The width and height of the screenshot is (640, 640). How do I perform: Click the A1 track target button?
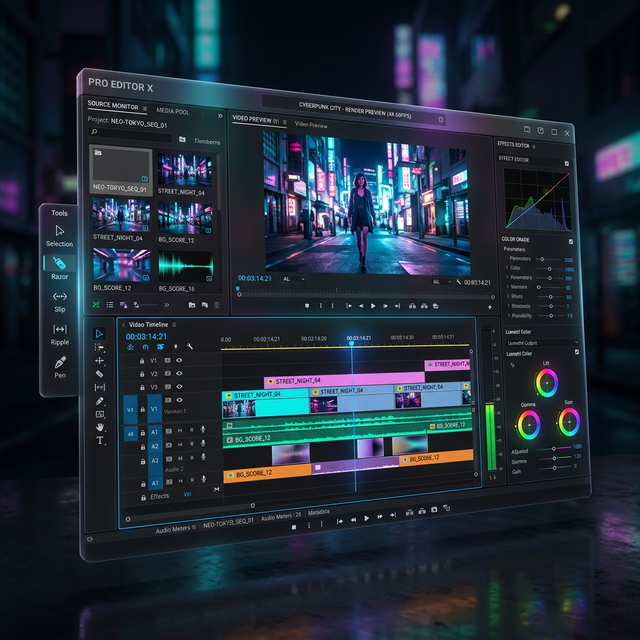pyautogui.click(x=155, y=432)
